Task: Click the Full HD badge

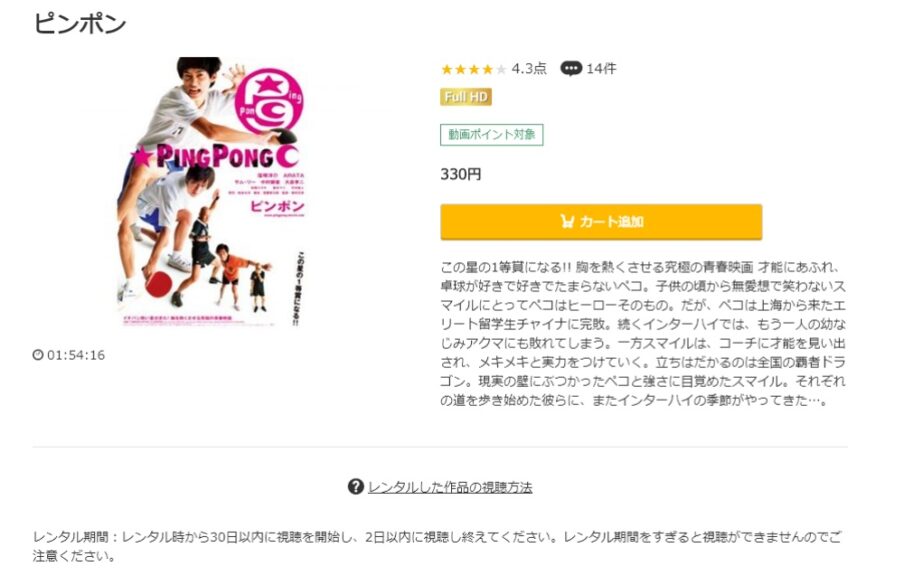Action: click(x=466, y=97)
